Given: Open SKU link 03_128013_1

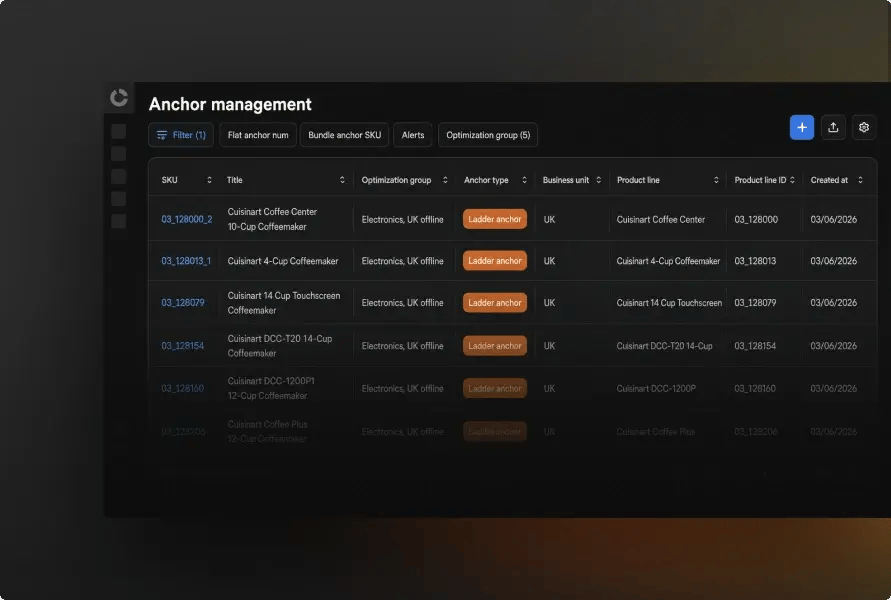Looking at the screenshot, I should (x=186, y=261).
